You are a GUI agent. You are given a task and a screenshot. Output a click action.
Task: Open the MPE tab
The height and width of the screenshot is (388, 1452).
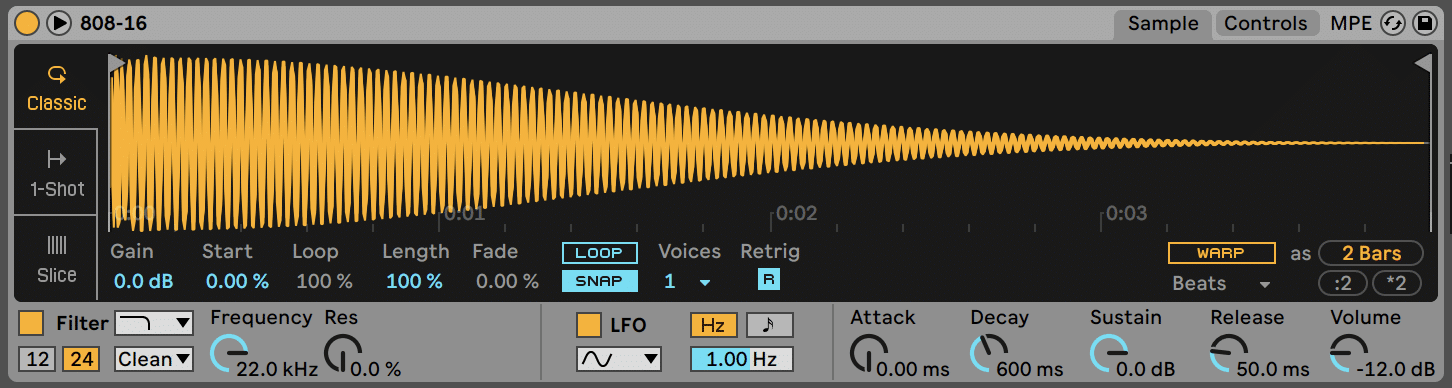(x=1351, y=23)
